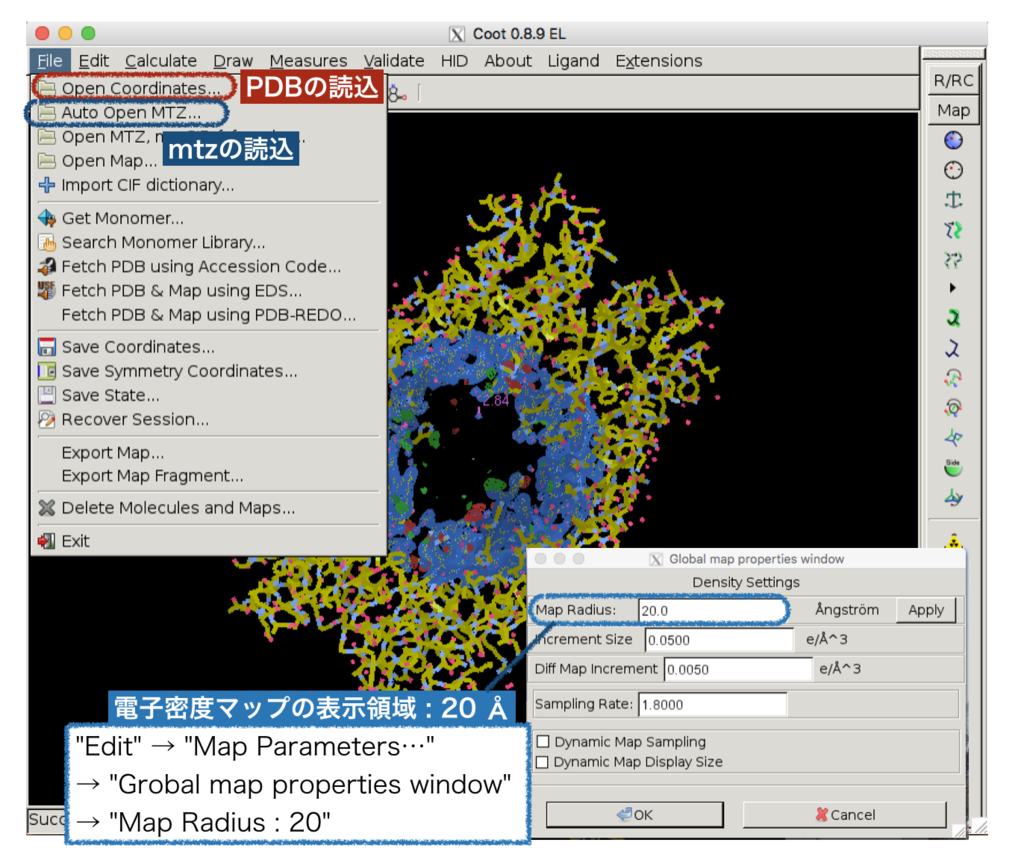Click Delete Molecules and Maps icon
The image size is (1024, 863).
point(46,508)
